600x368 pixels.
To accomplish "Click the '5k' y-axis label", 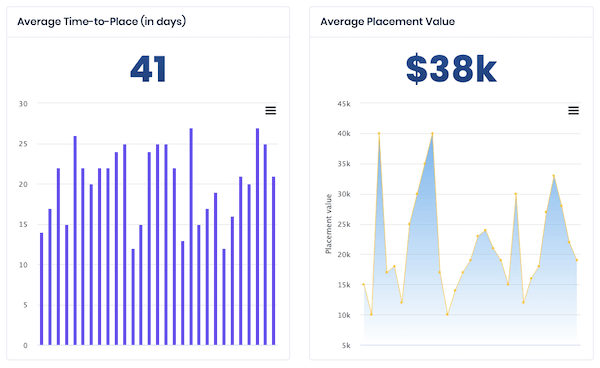I will [x=346, y=345].
